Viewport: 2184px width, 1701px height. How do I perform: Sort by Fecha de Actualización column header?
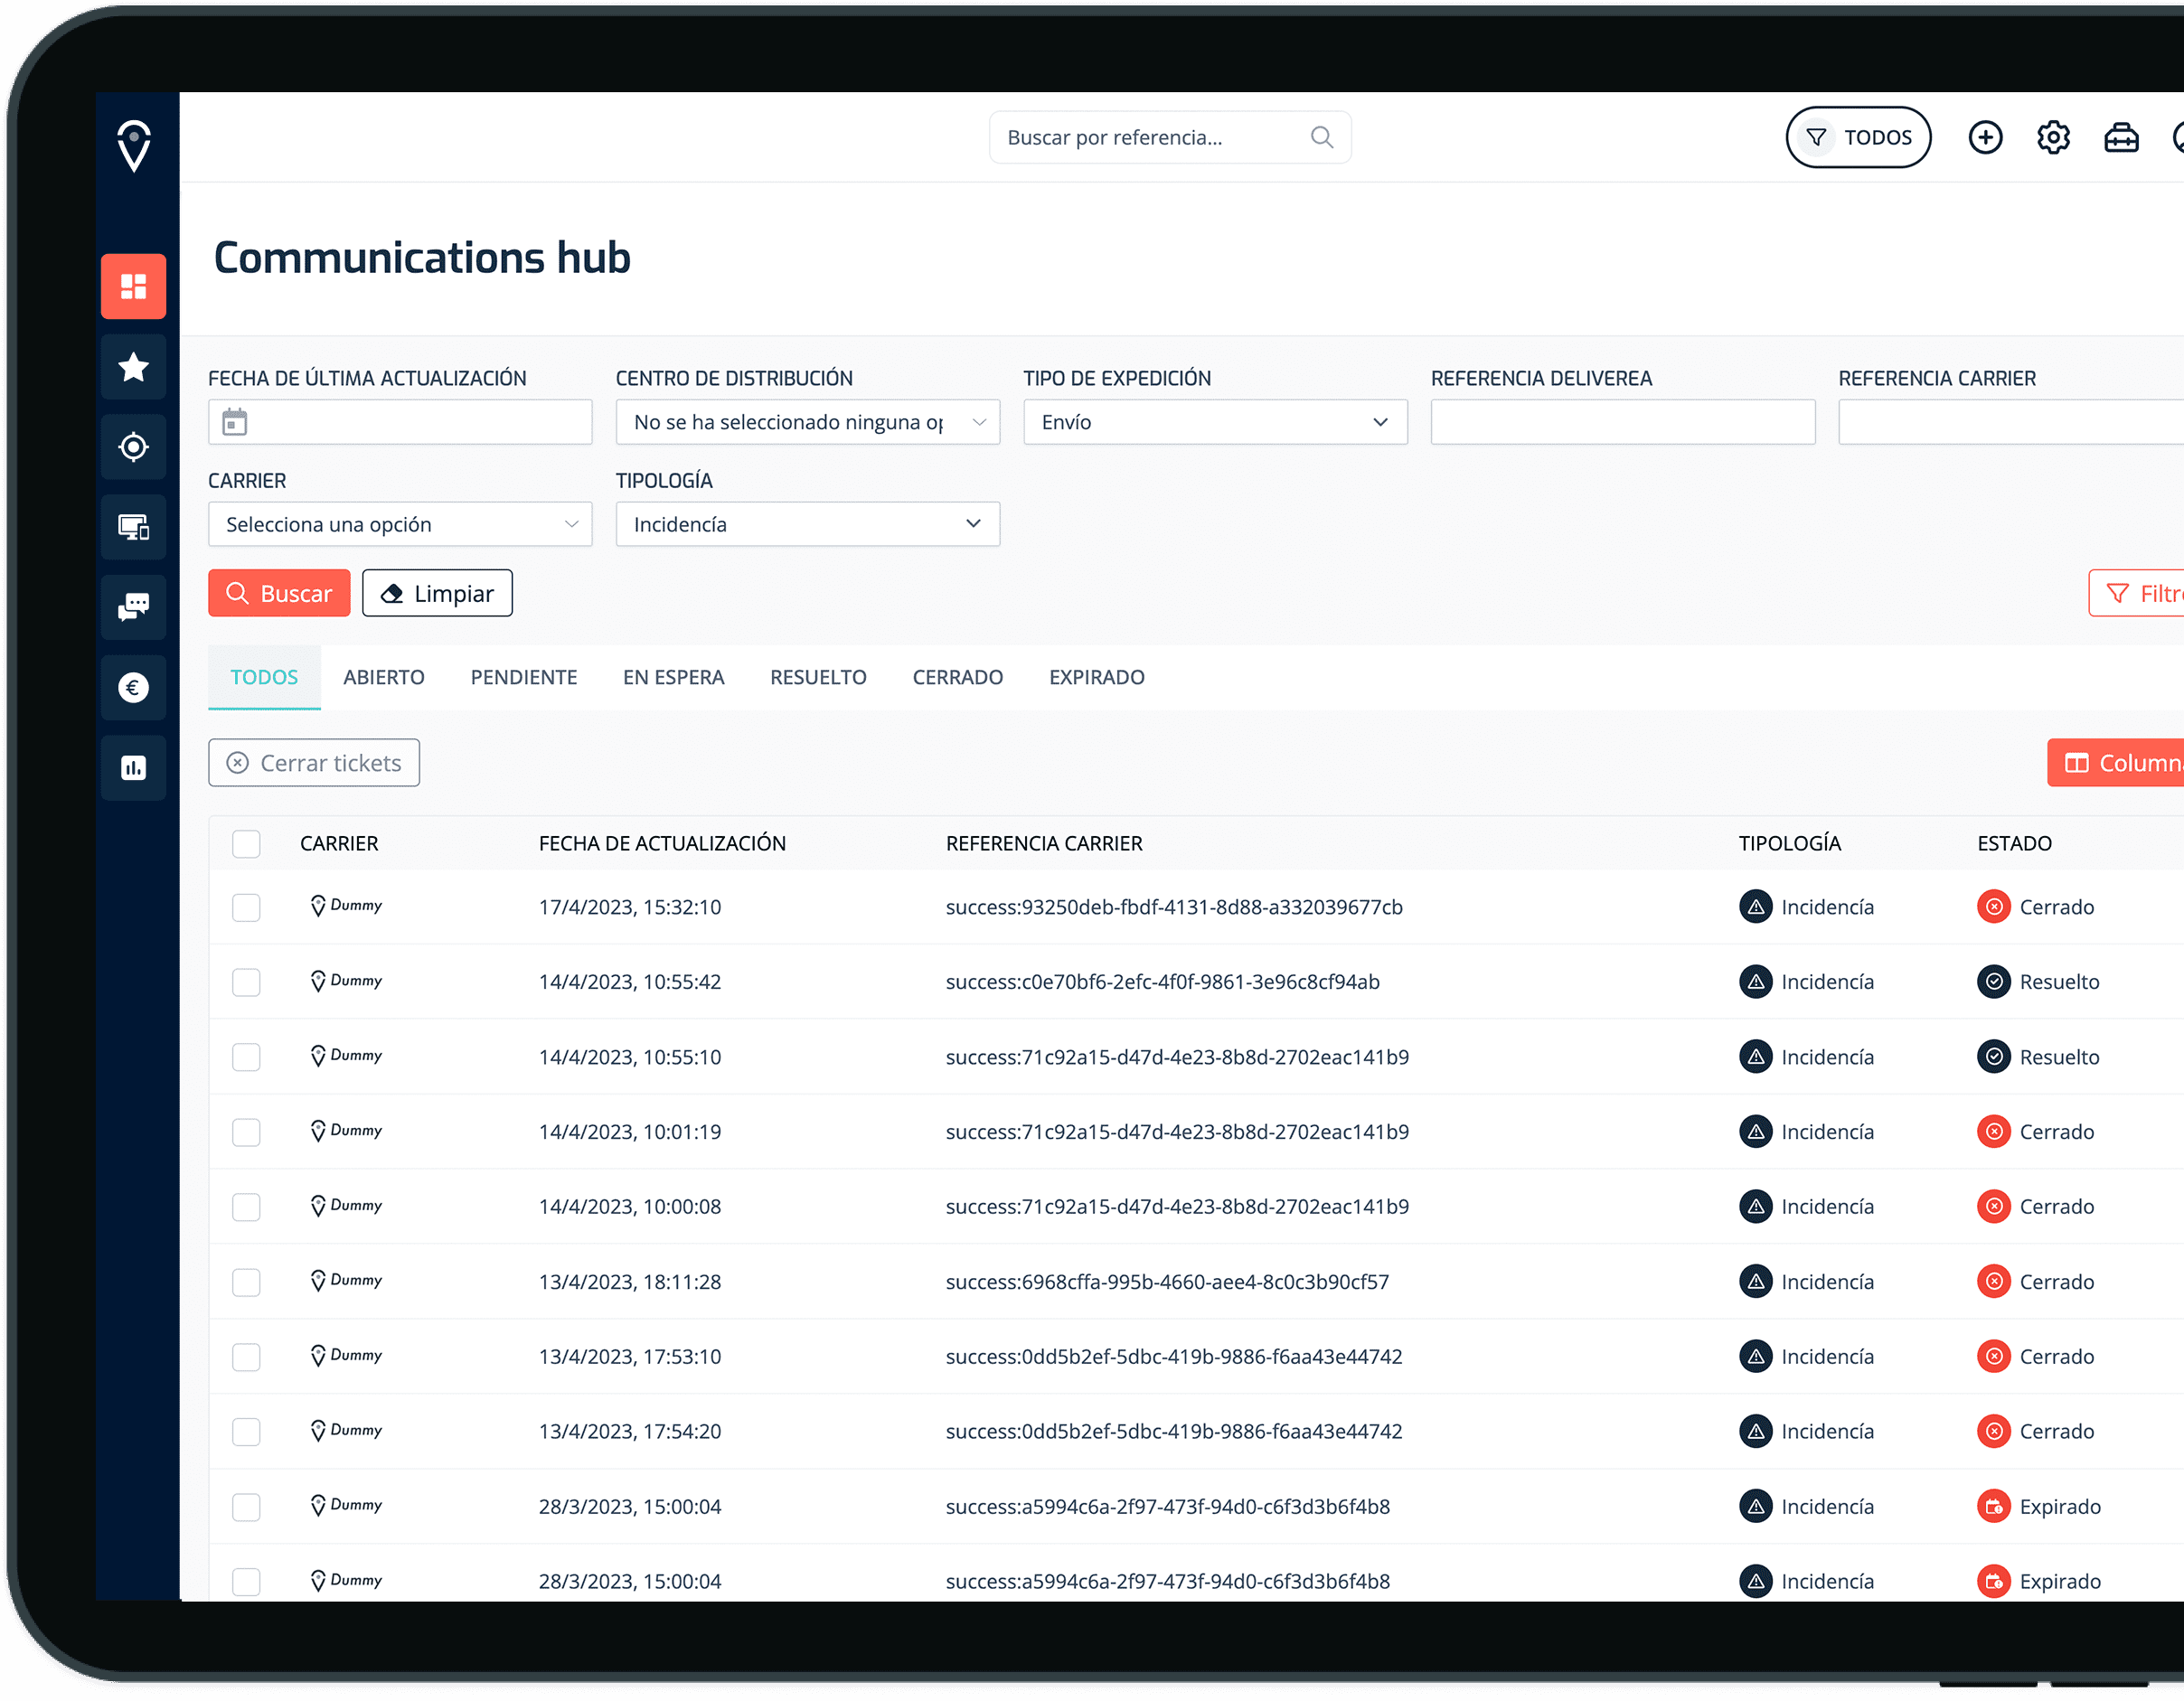[x=662, y=844]
